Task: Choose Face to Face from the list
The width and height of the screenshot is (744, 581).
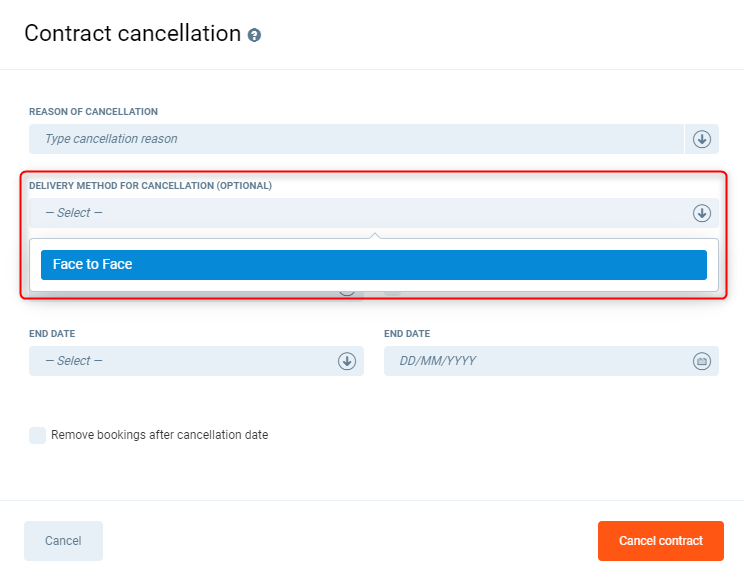Action: click(373, 265)
